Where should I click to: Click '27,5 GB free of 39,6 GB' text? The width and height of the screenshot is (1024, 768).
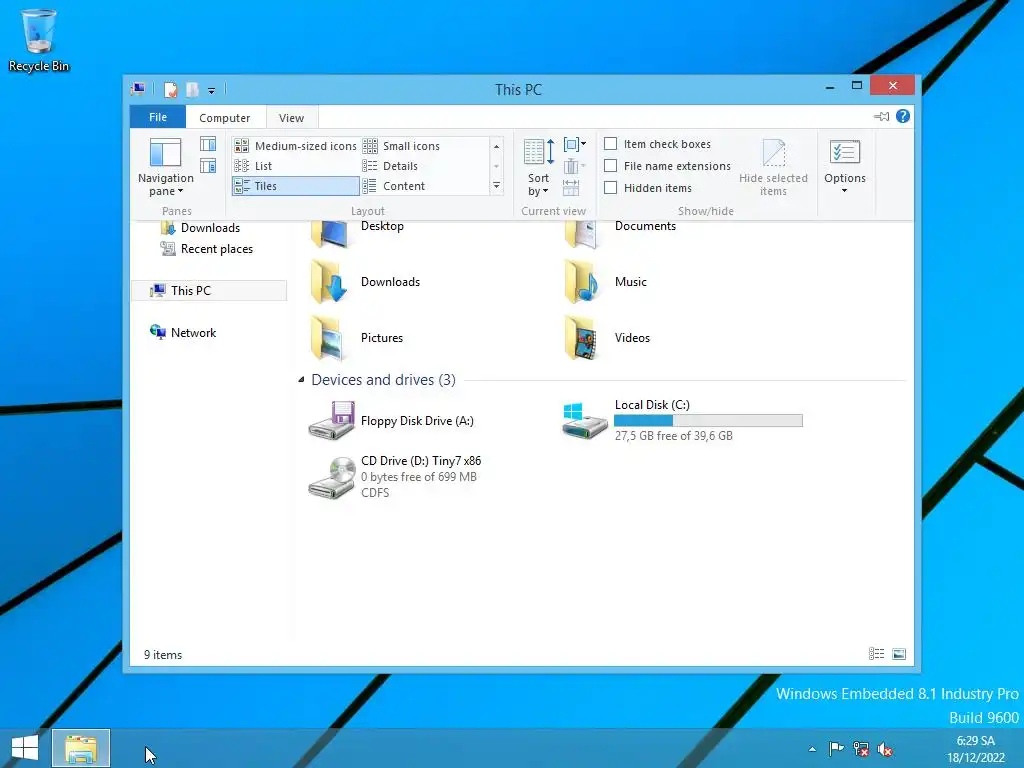point(673,436)
